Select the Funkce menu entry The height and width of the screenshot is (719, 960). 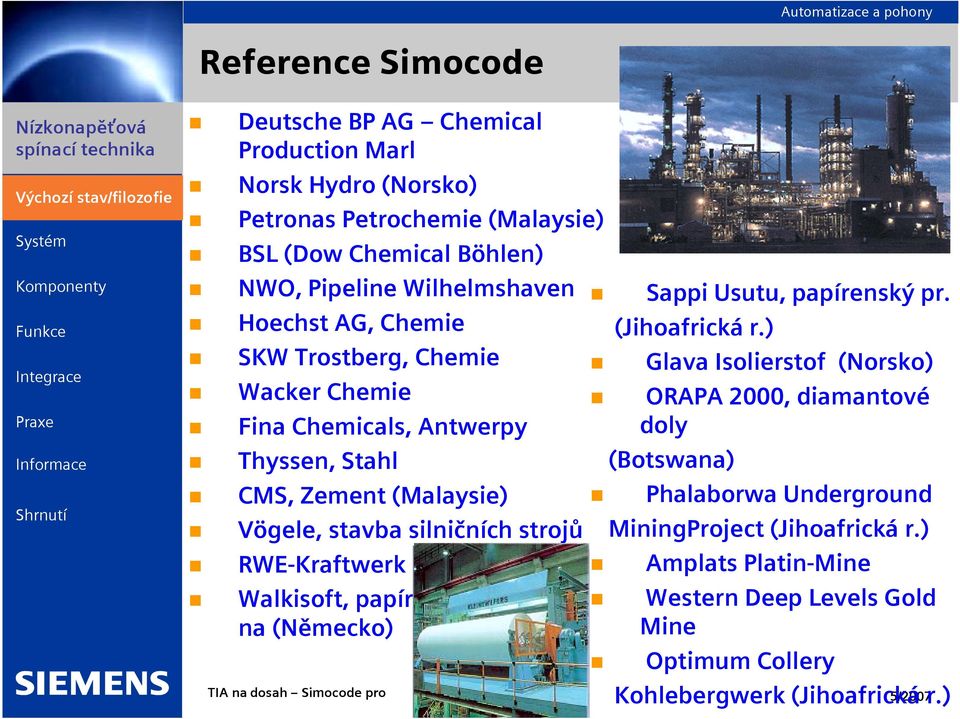pyautogui.click(x=41, y=331)
